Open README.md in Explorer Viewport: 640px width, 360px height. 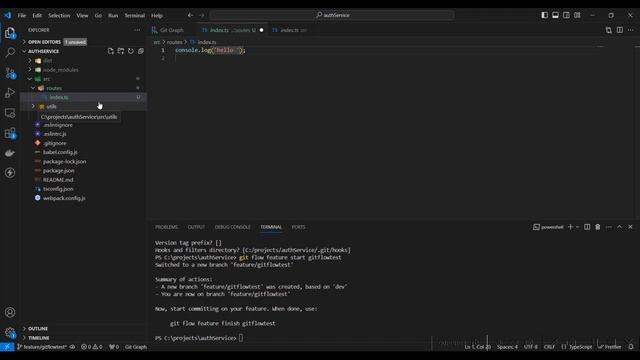click(58, 180)
